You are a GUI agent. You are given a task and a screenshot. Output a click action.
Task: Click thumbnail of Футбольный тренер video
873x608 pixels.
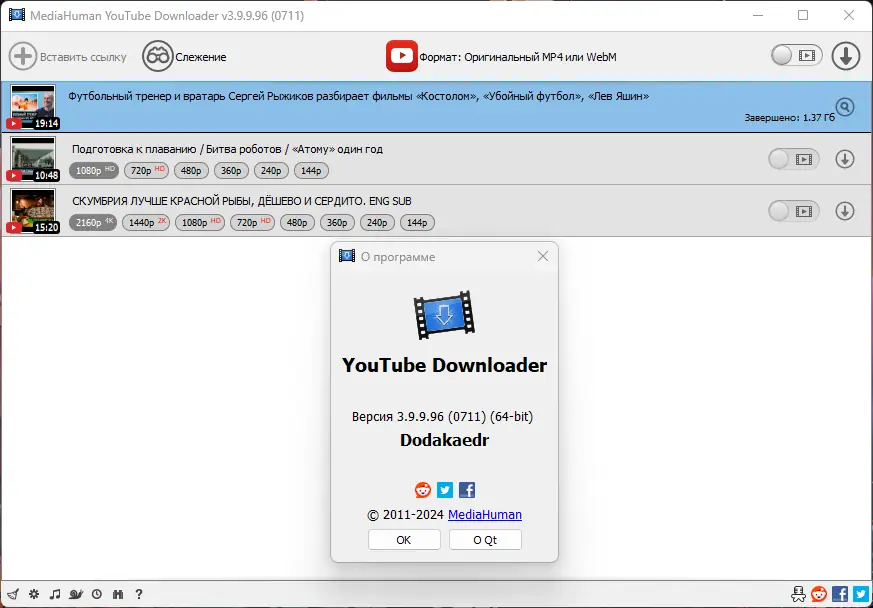click(33, 106)
